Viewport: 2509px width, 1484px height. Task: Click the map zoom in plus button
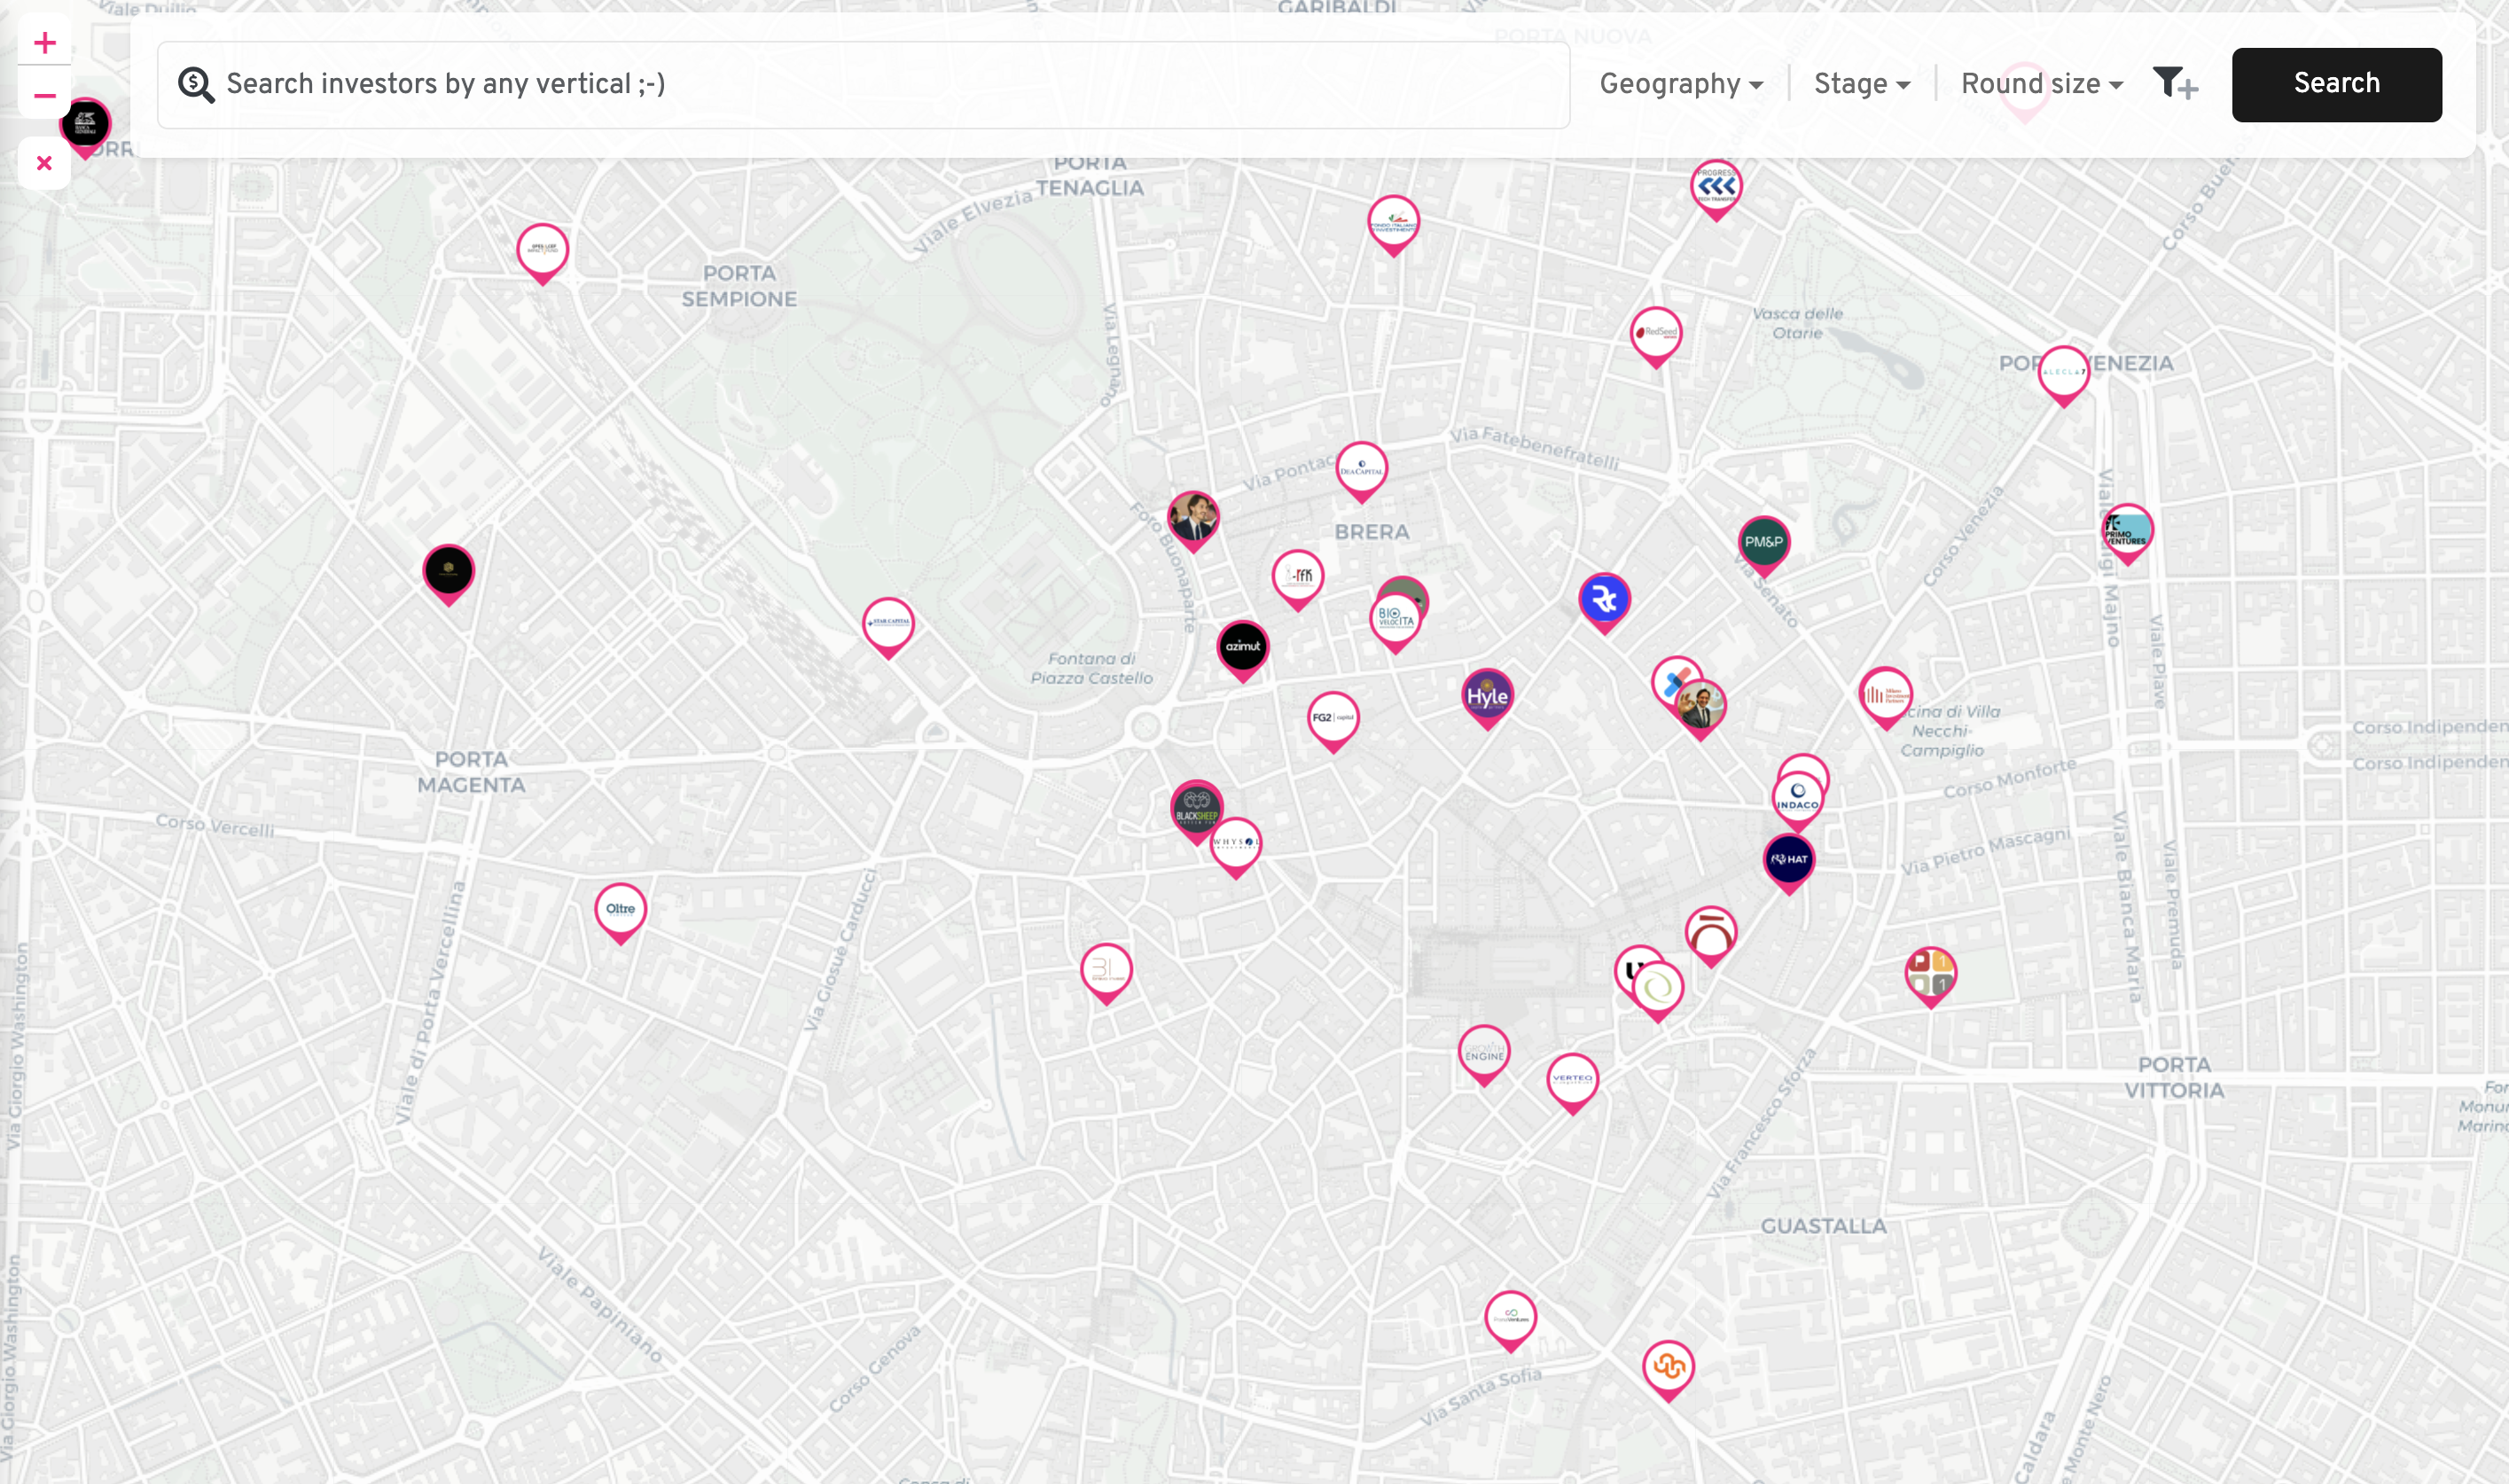point(44,42)
